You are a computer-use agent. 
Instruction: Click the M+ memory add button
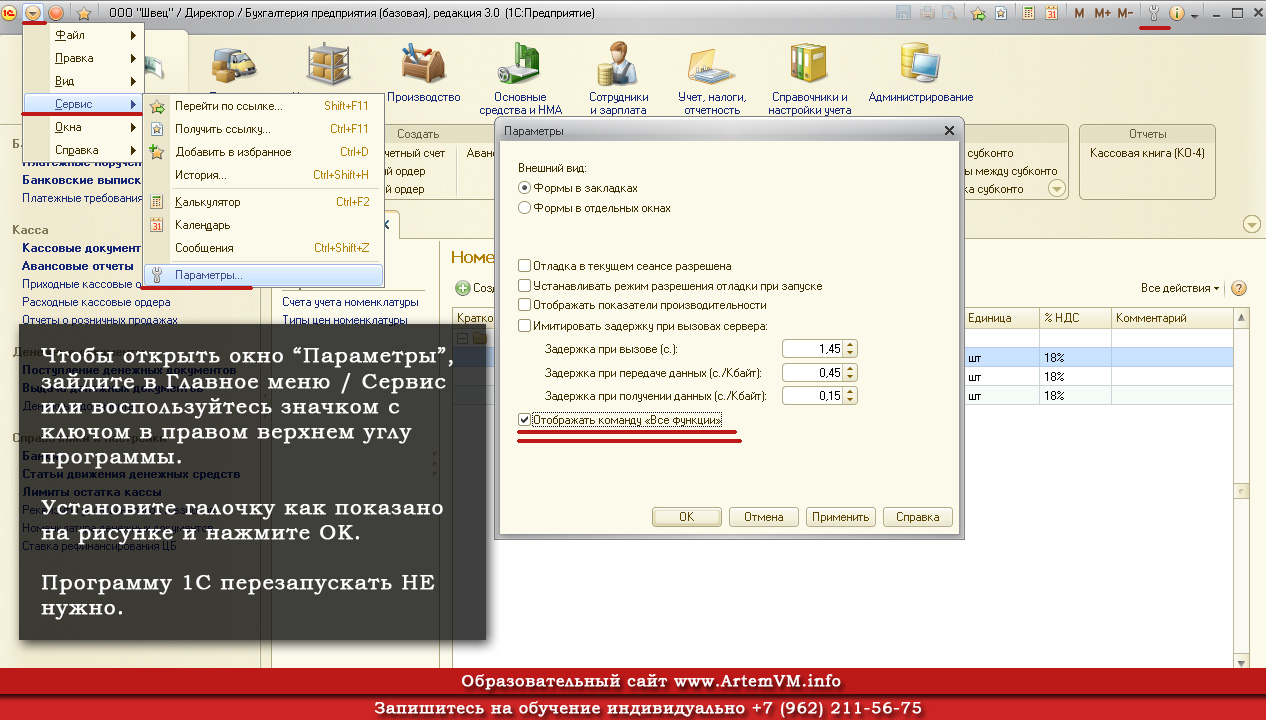(1102, 14)
